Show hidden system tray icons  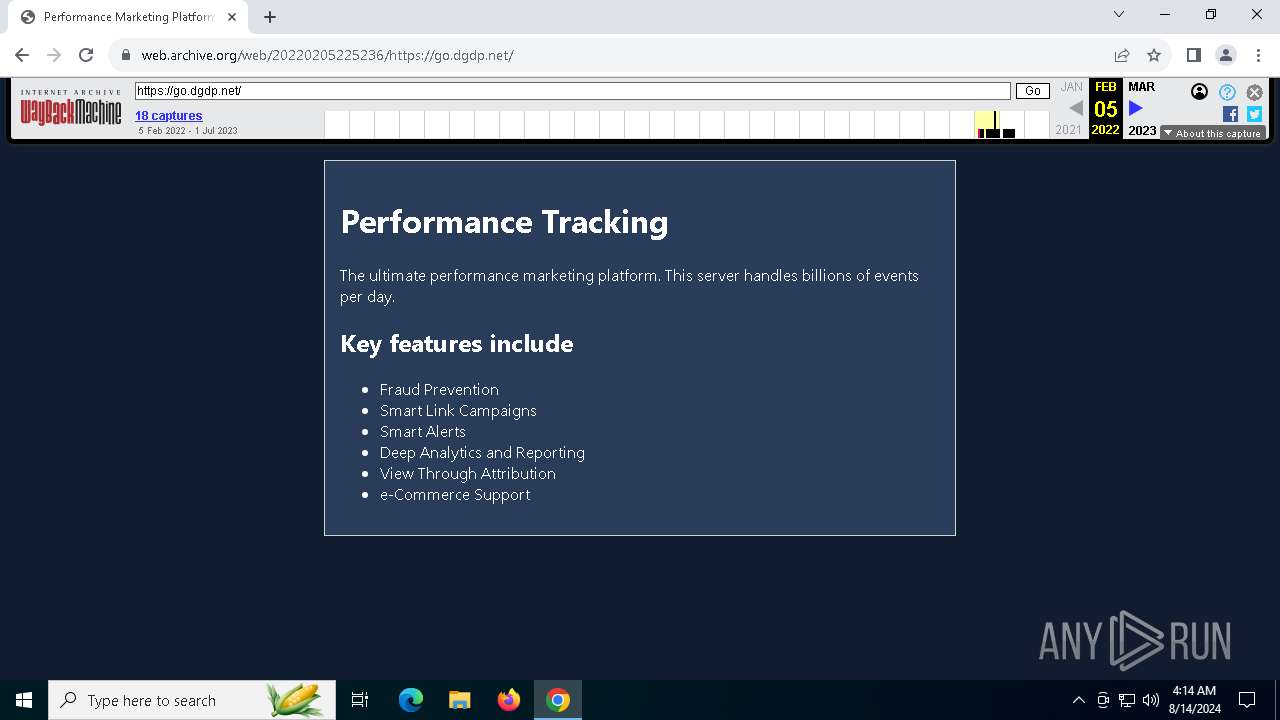pyautogui.click(x=1078, y=700)
